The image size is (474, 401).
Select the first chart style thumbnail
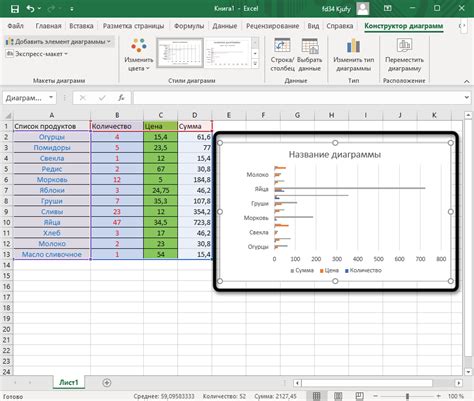pyautogui.click(x=180, y=53)
